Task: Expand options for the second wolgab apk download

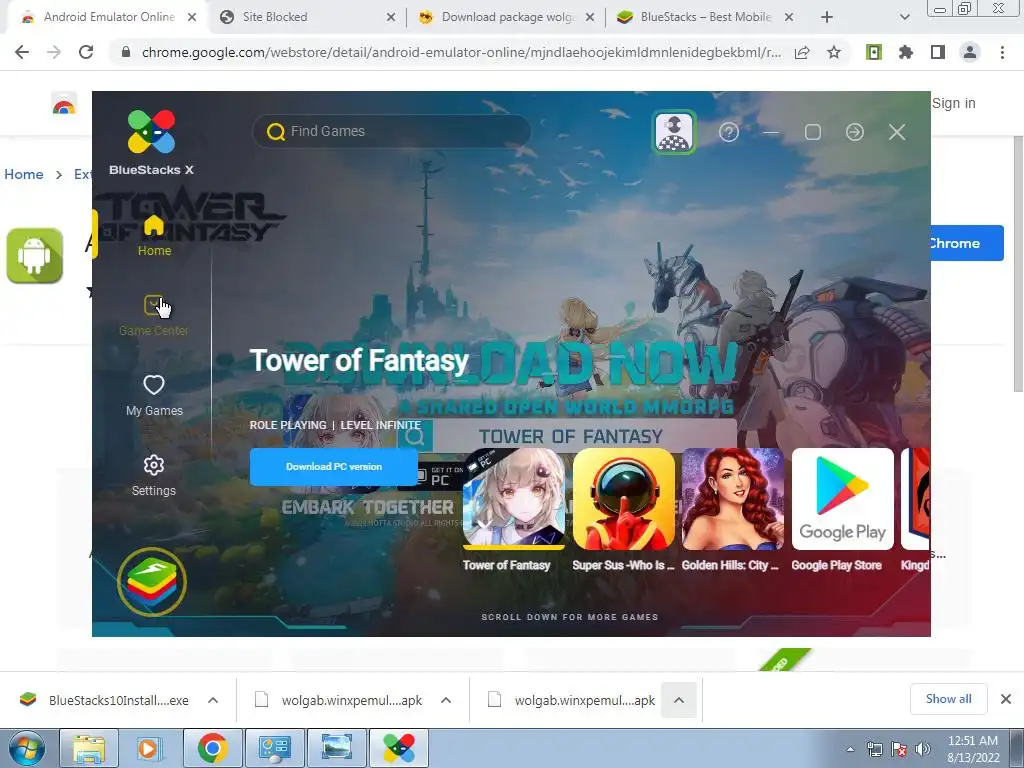Action: click(679, 700)
